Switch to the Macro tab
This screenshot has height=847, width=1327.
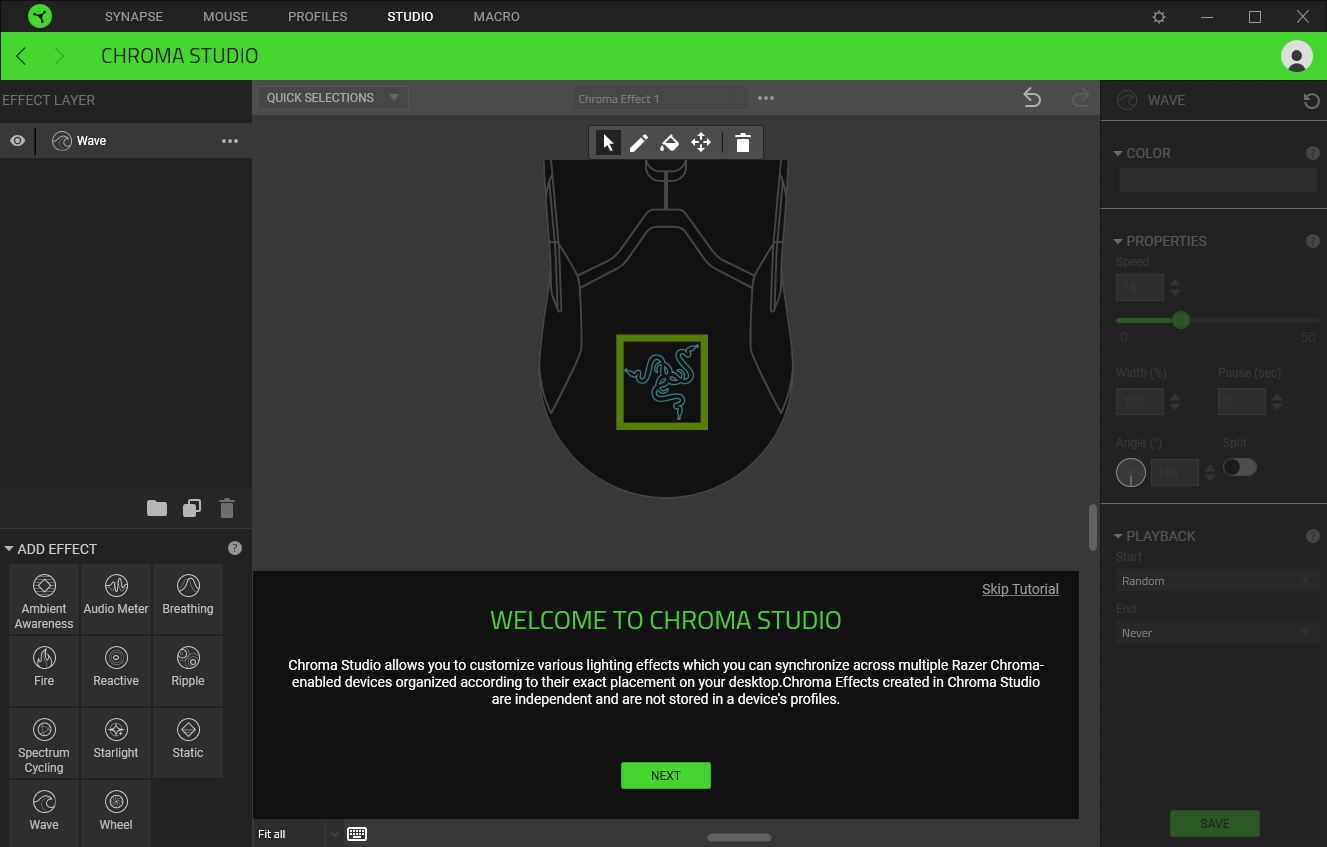pyautogui.click(x=497, y=17)
